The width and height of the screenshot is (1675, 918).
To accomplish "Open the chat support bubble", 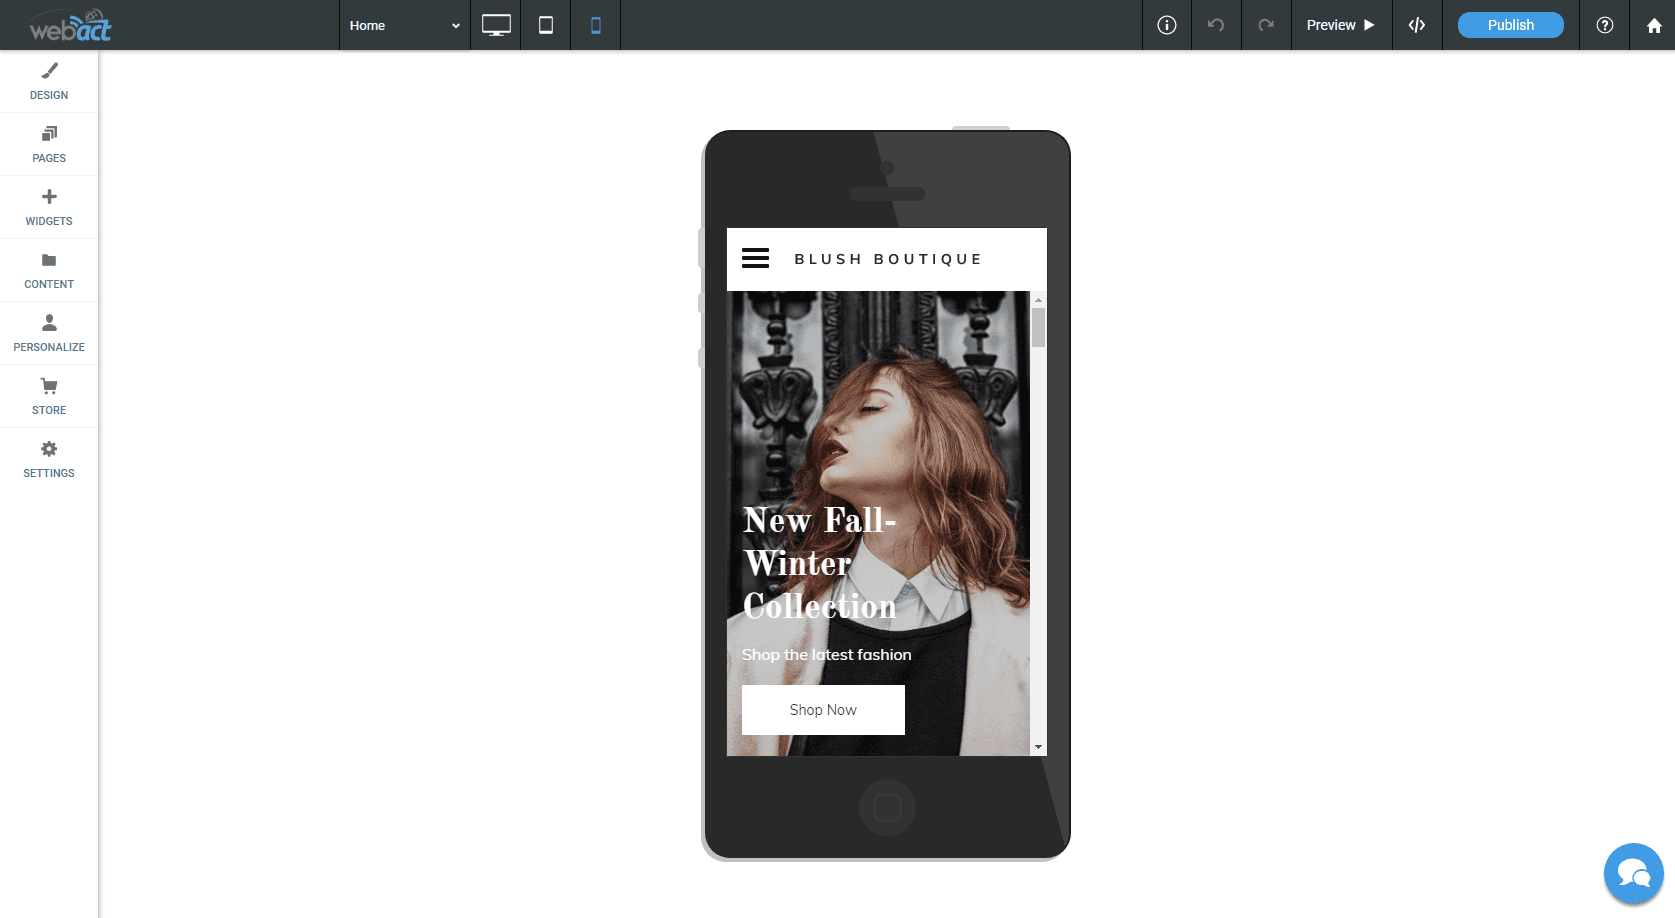I will (1633, 872).
